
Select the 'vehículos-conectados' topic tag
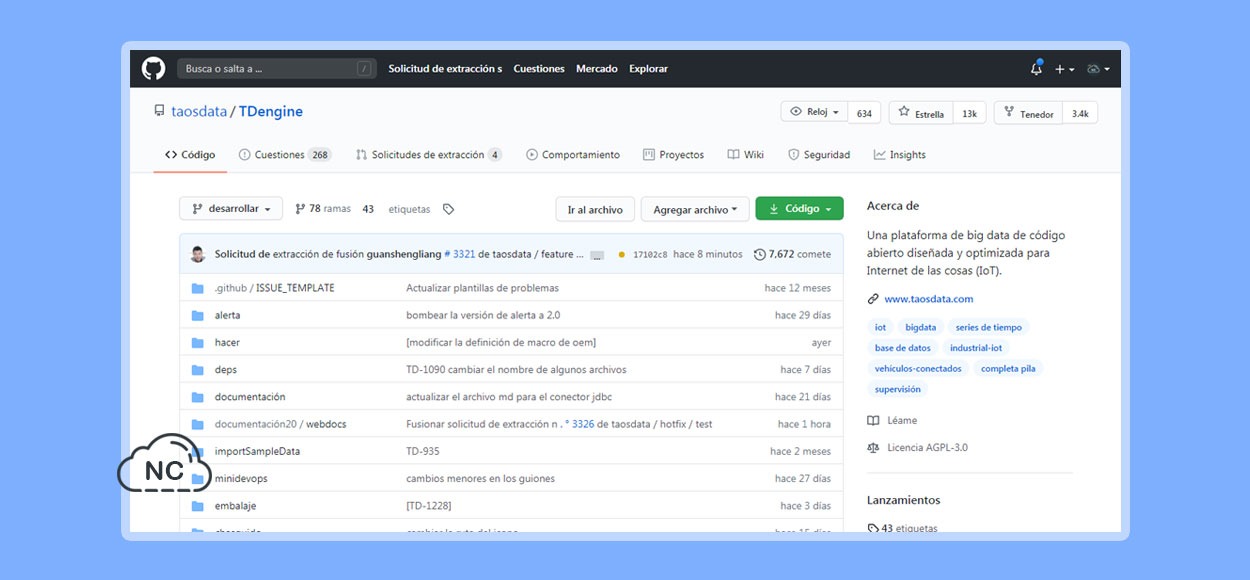[x=918, y=368]
